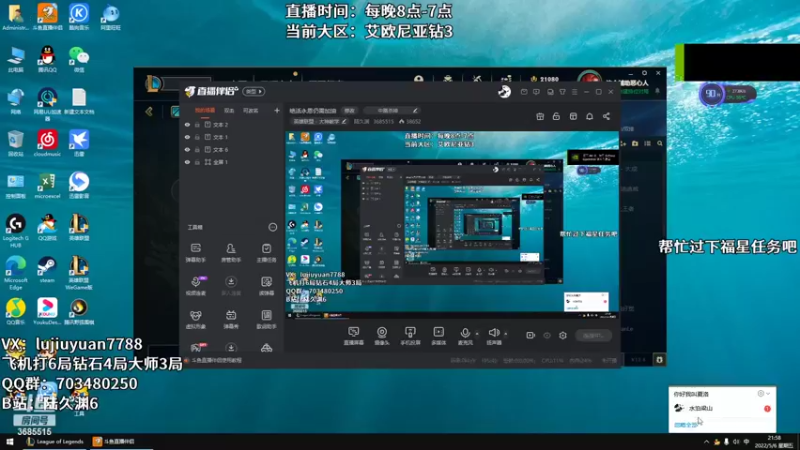Screen dimensions: 800x450
Task: Open the shop icon in stream header
Action: 573,116
